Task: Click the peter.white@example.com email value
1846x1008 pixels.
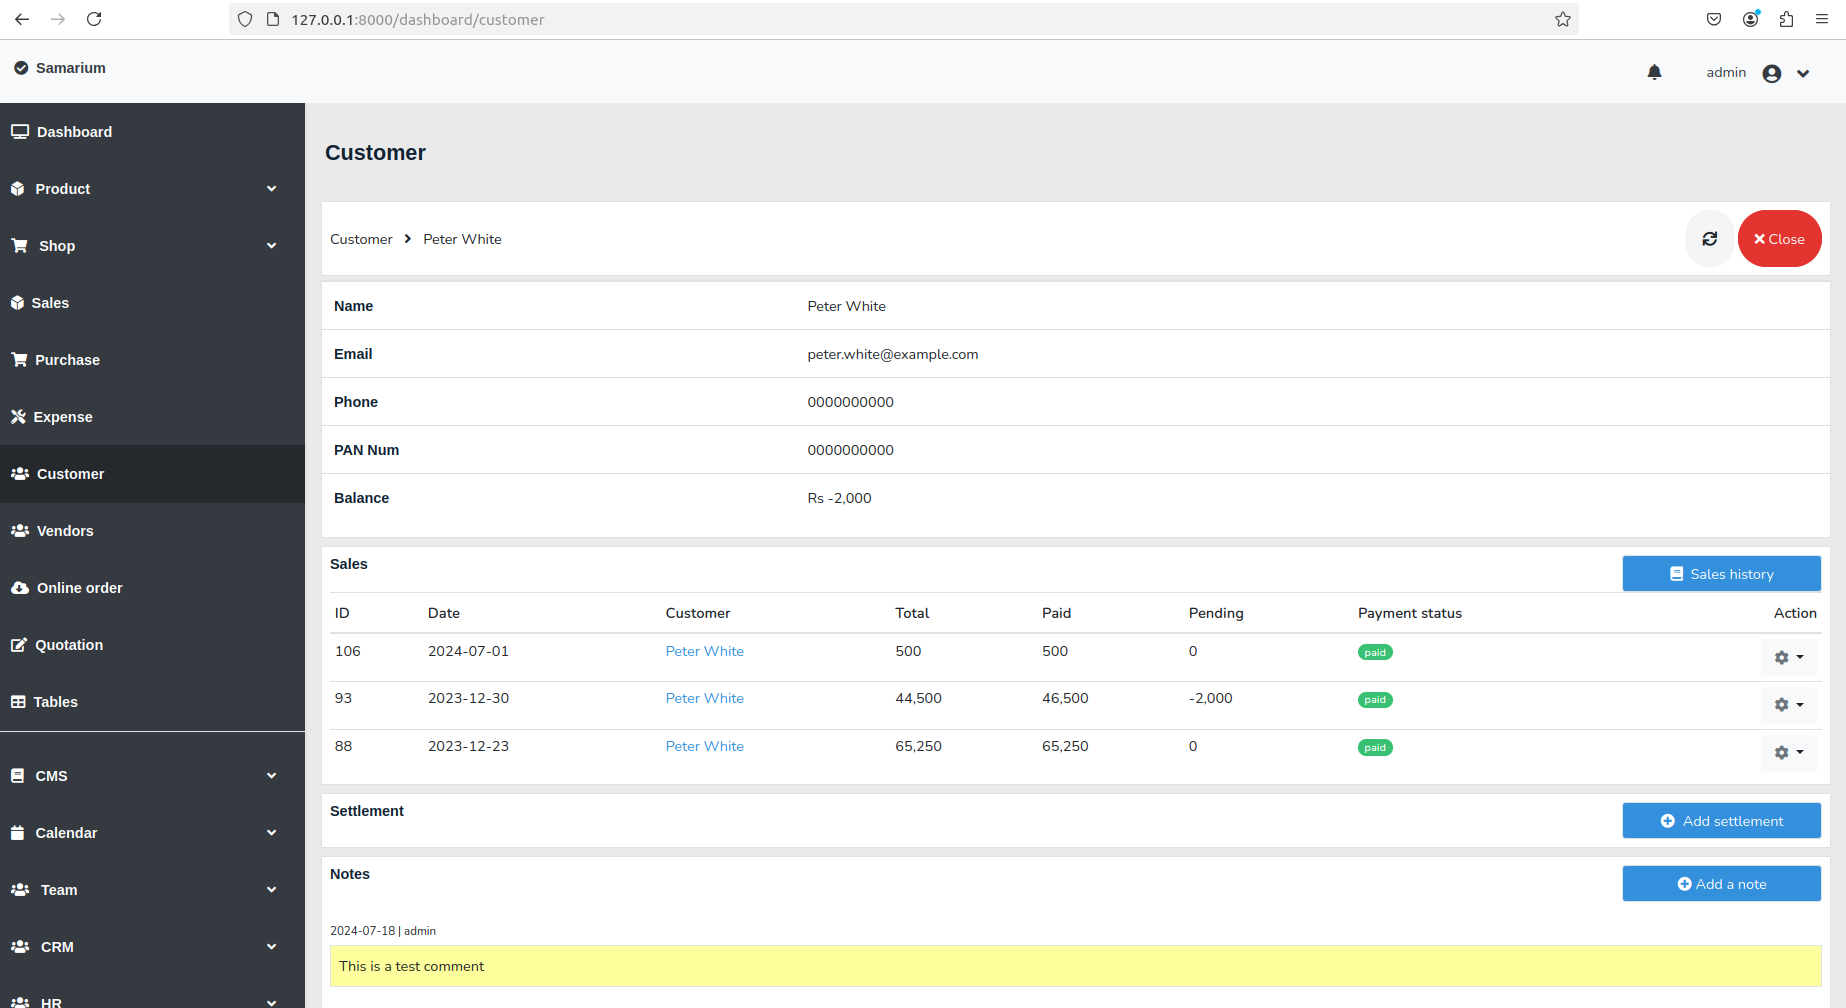Action: (x=893, y=354)
